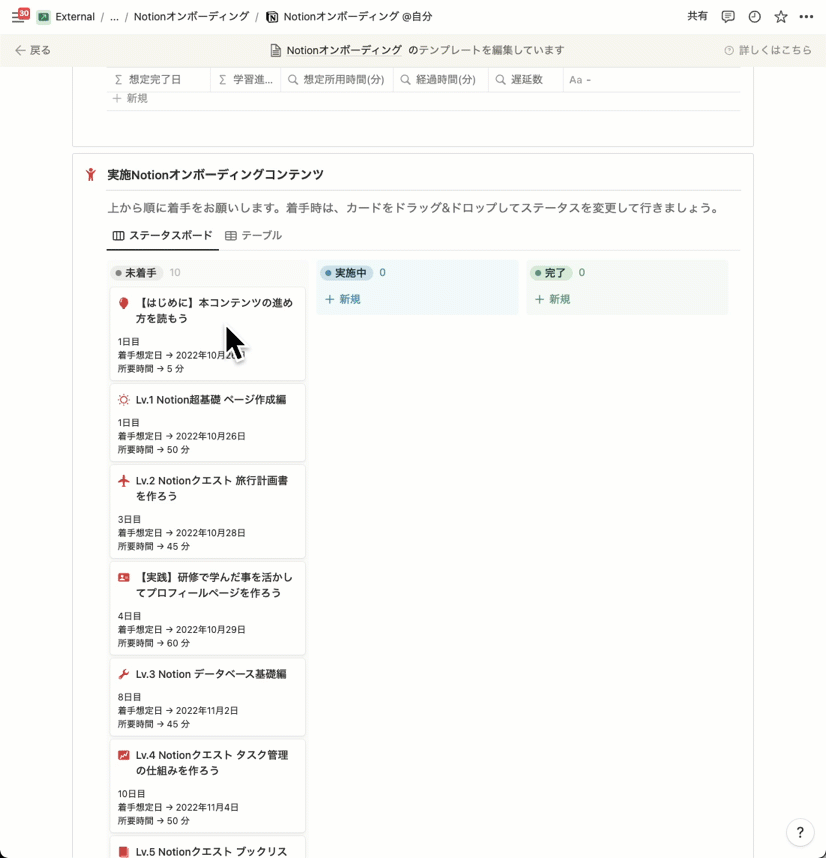826x858 pixels.
Task: Open the 経過時間(分) column header menu
Action: point(441,80)
